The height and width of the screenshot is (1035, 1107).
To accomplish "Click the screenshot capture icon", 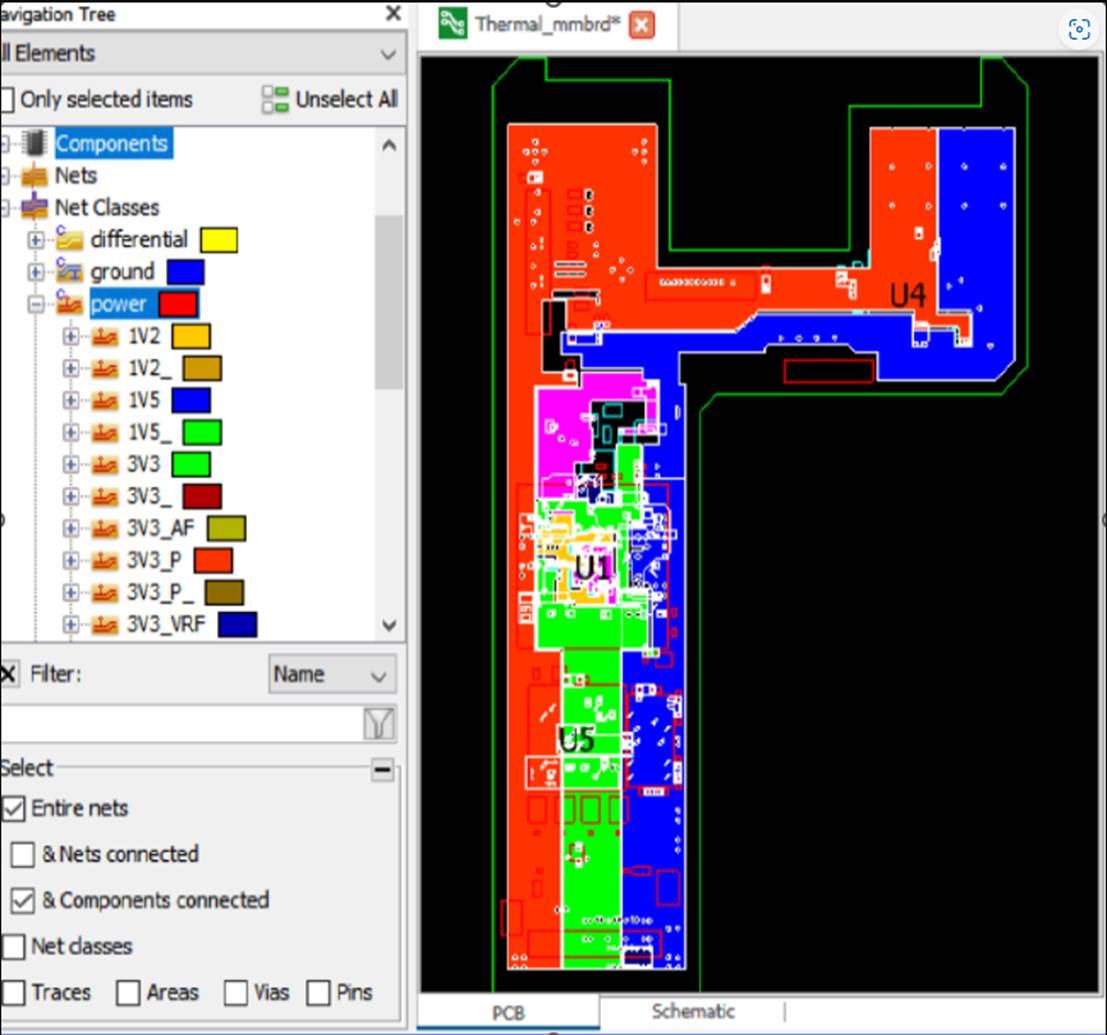I will point(1078,30).
